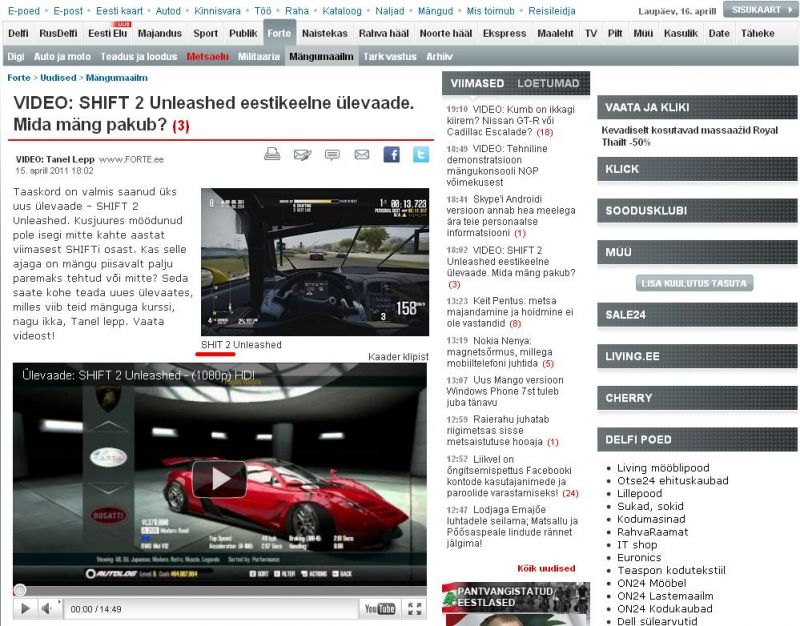The image size is (800, 626).
Task: Click the Uudised breadcrumb link
Action: point(58,78)
